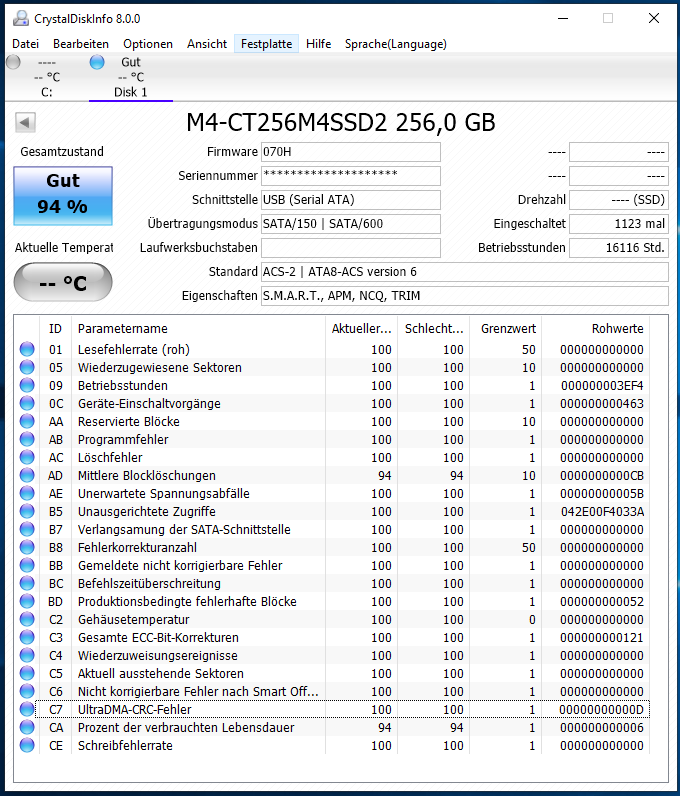
Task: Click the temperature display button
Action: coord(63,282)
